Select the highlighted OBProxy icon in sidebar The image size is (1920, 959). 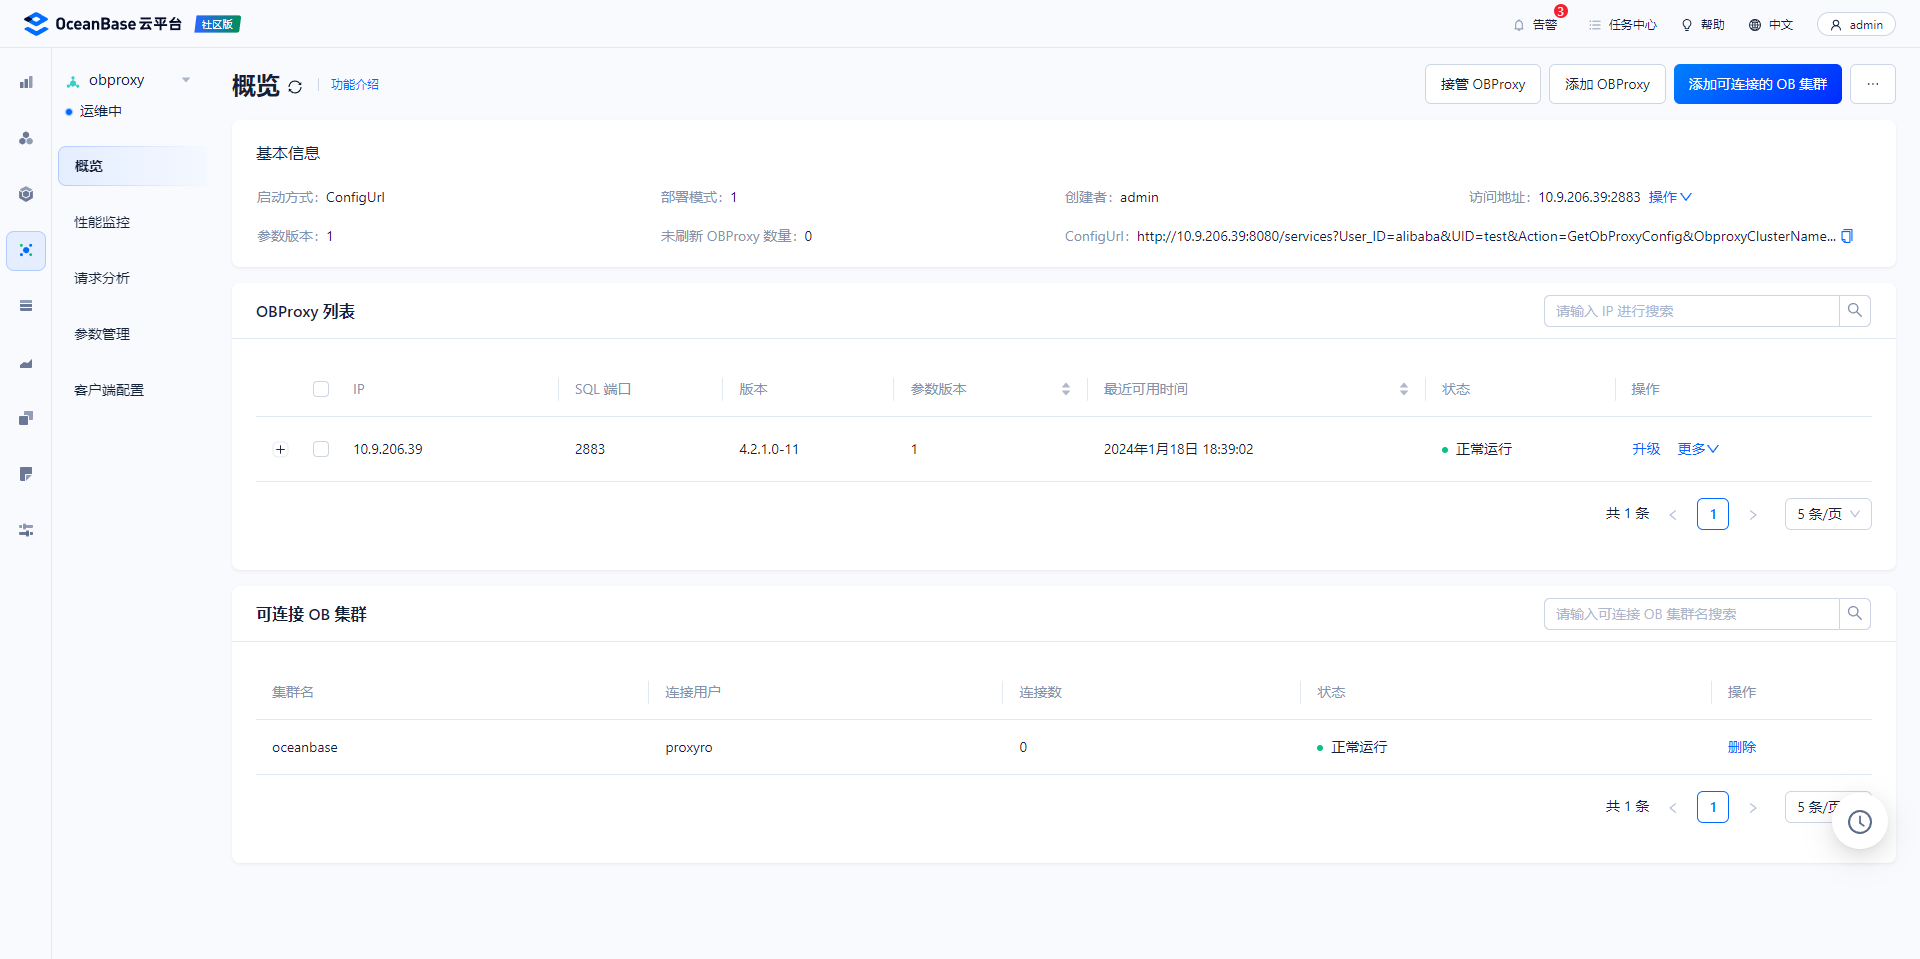pos(26,250)
